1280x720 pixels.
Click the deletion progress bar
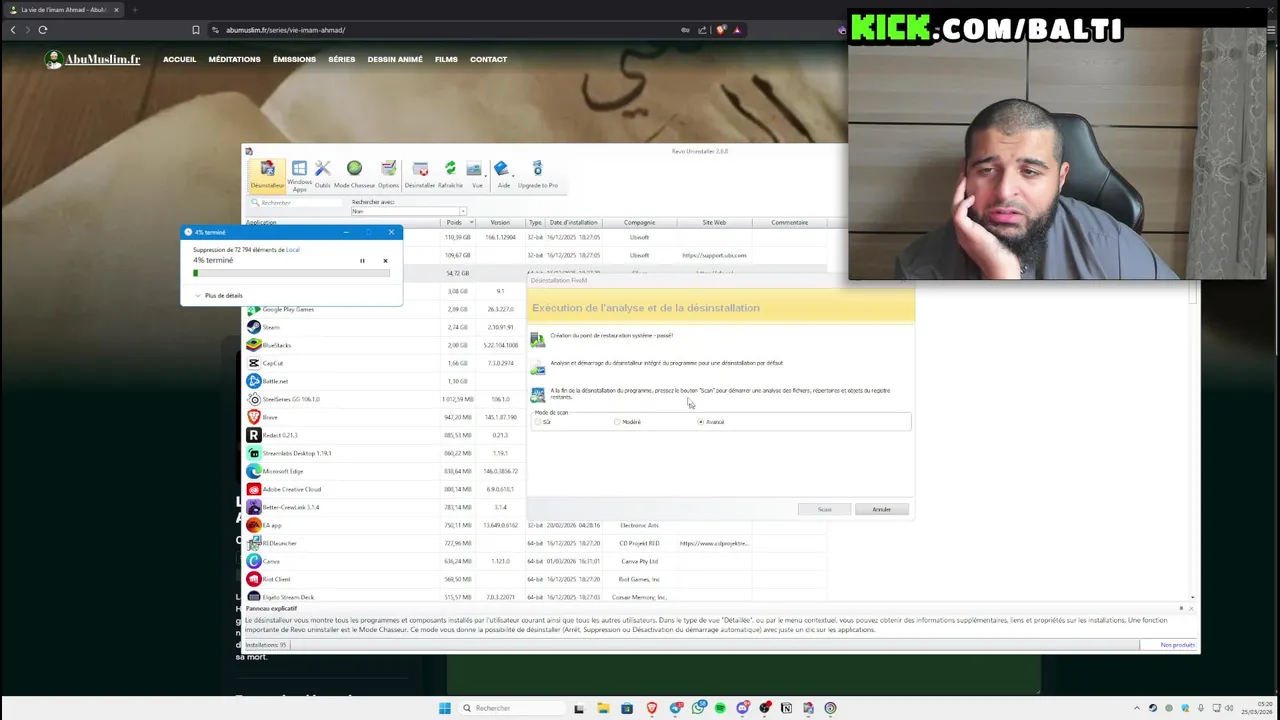(292, 272)
